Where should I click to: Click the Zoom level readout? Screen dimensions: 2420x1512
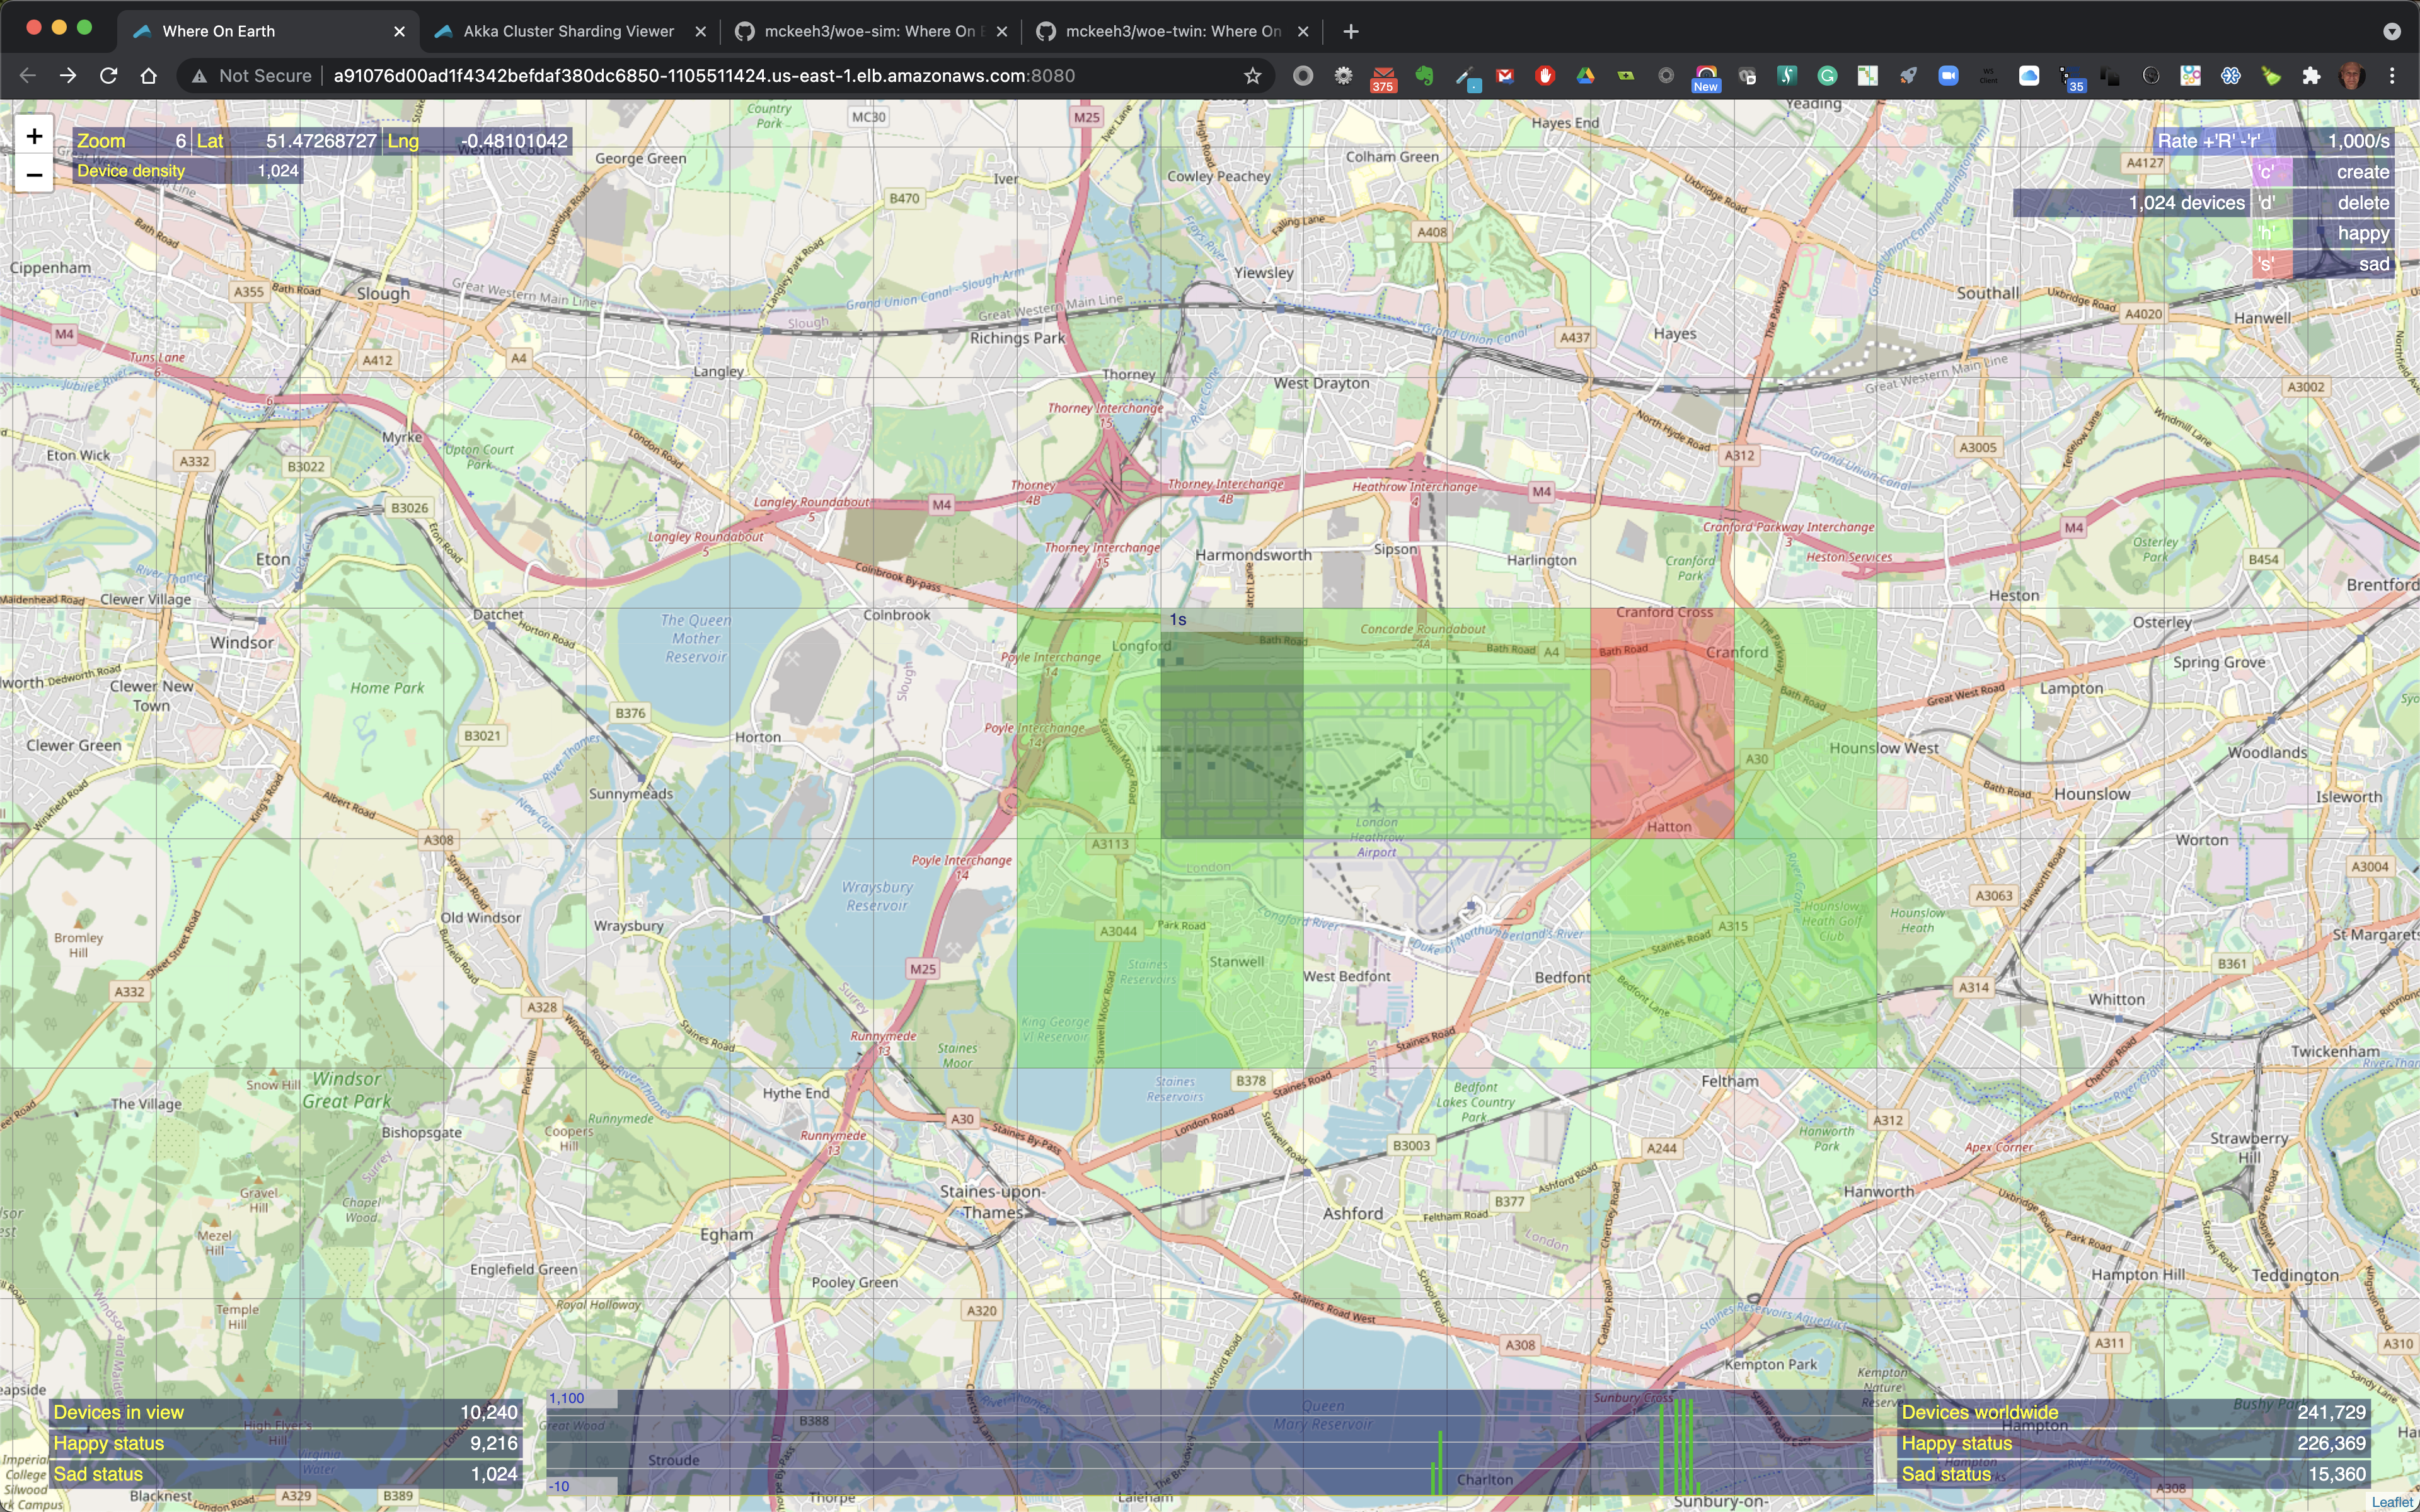[x=132, y=141]
